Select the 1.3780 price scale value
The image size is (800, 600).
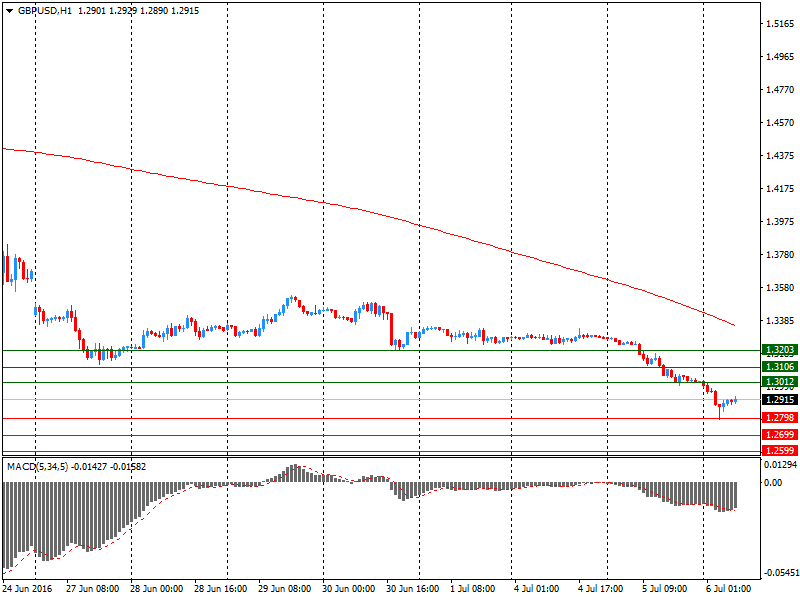[780, 255]
